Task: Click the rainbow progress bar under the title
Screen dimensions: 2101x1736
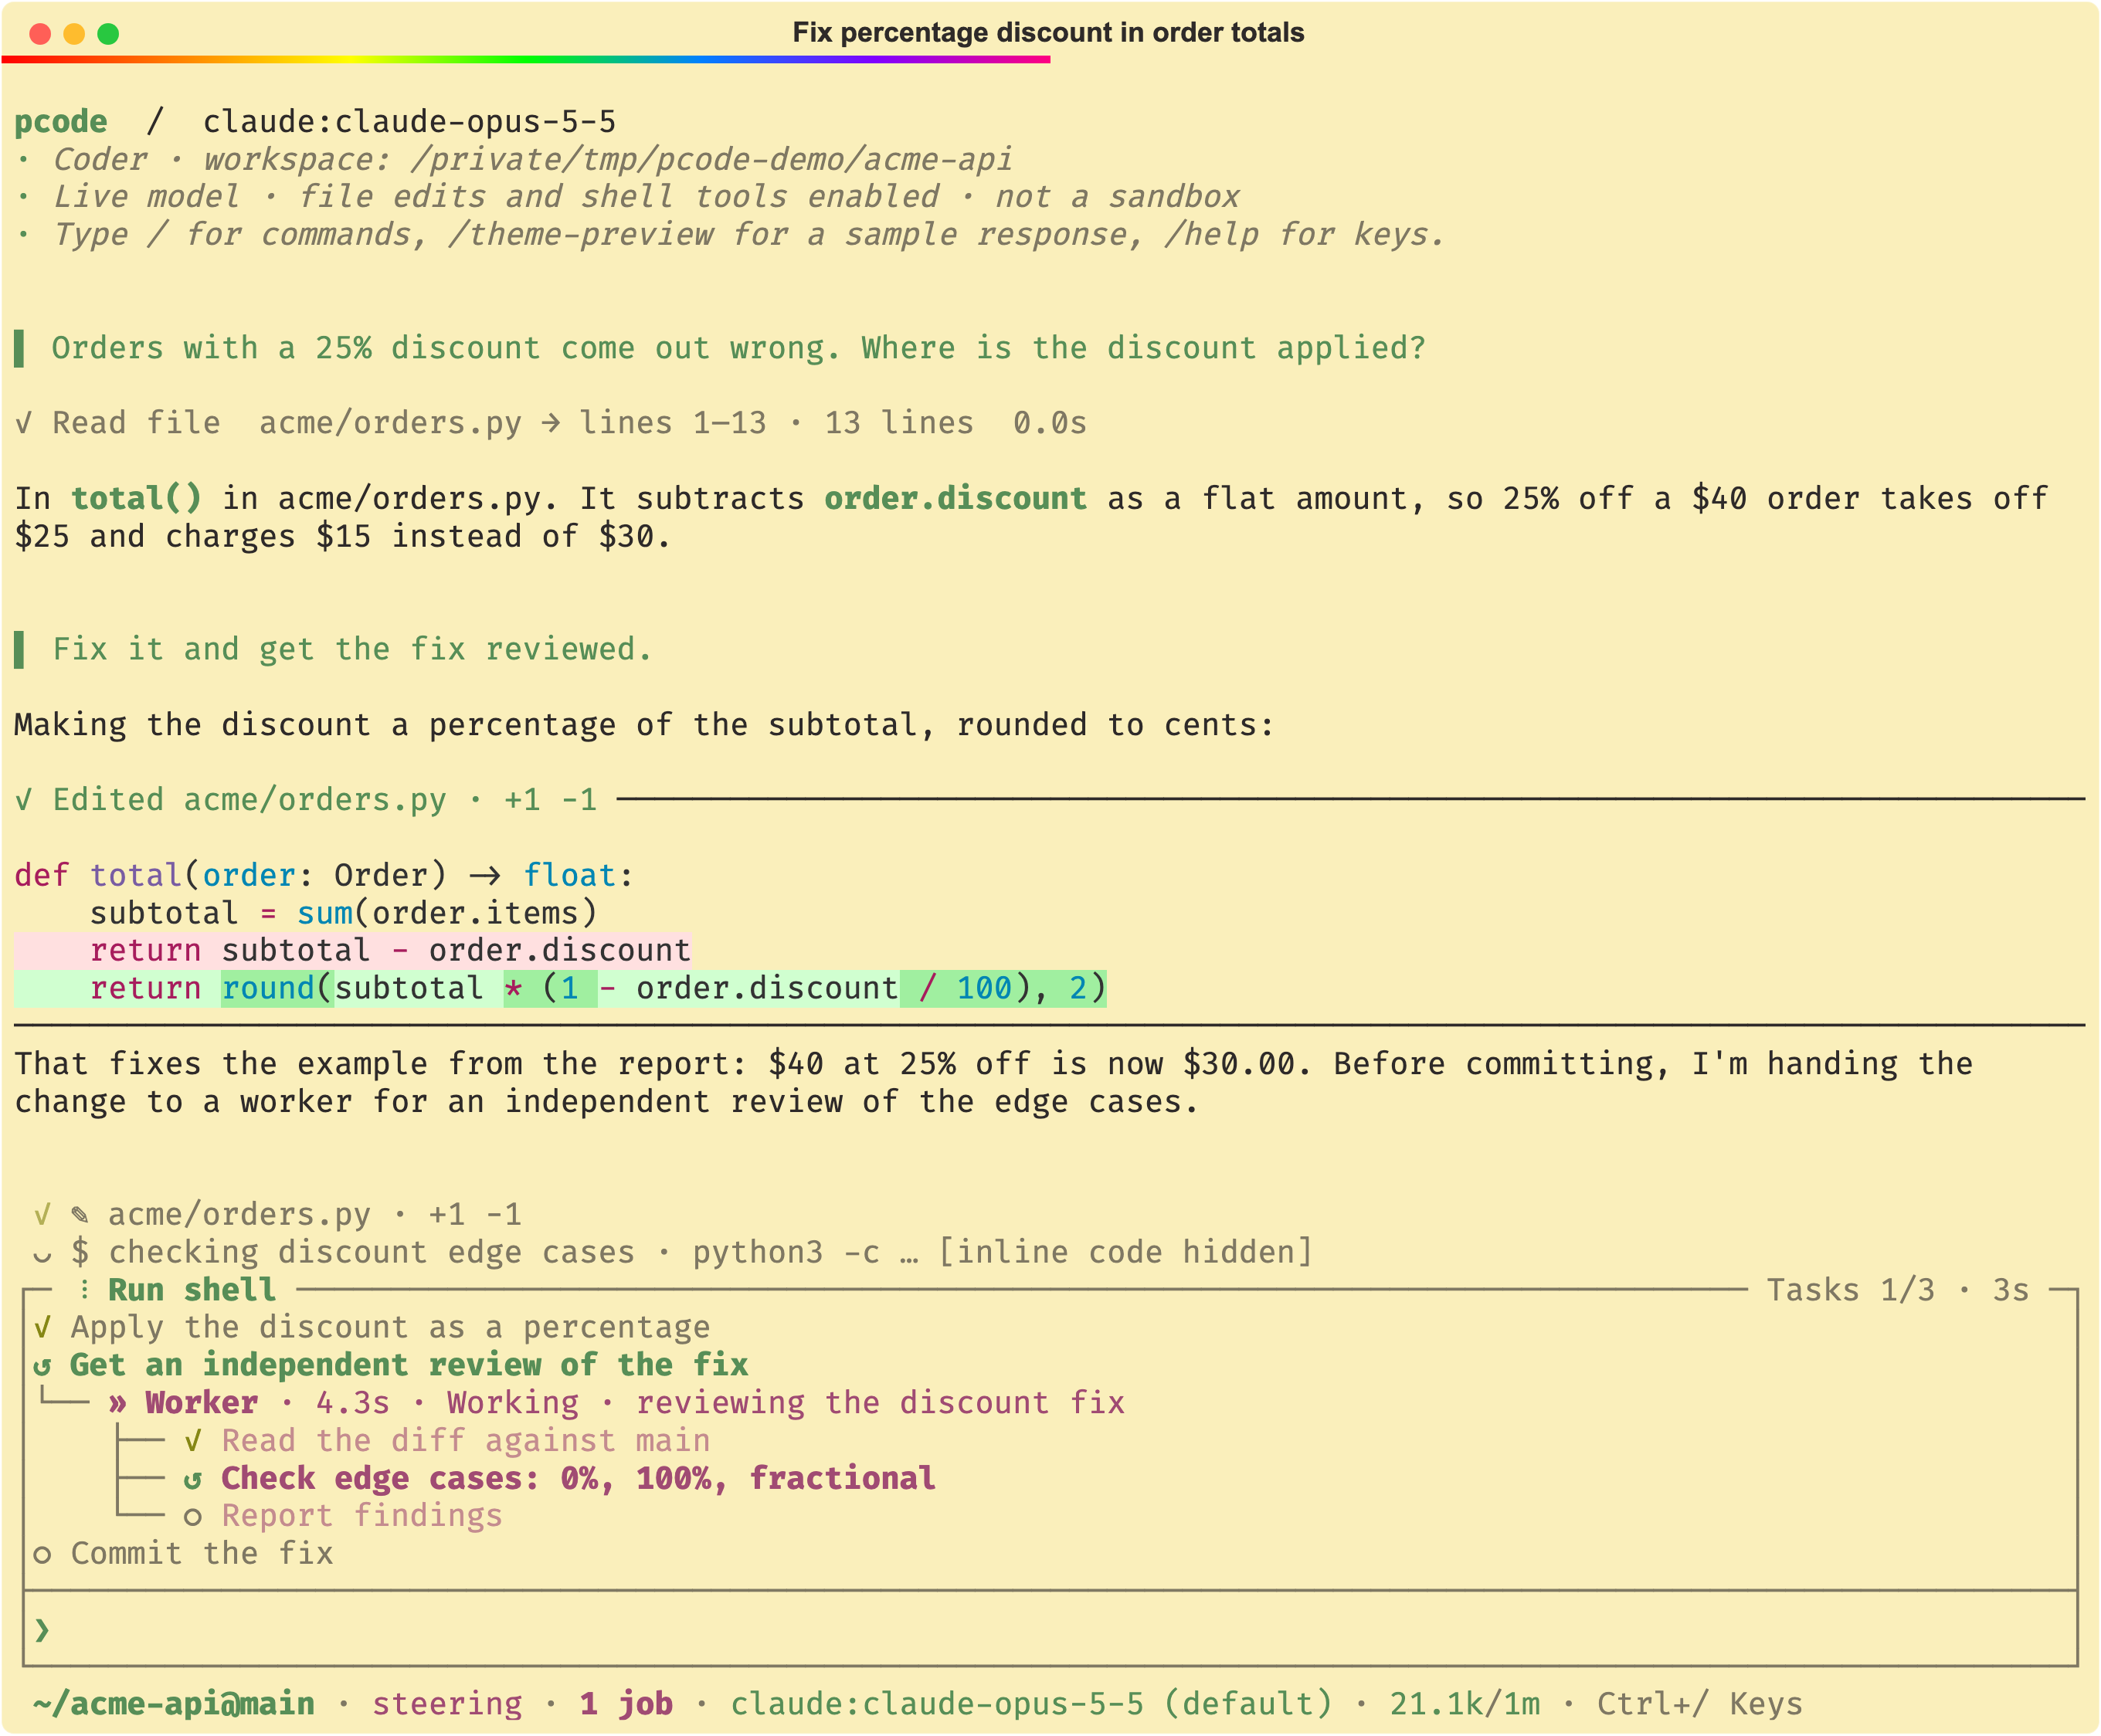Action: [x=526, y=59]
